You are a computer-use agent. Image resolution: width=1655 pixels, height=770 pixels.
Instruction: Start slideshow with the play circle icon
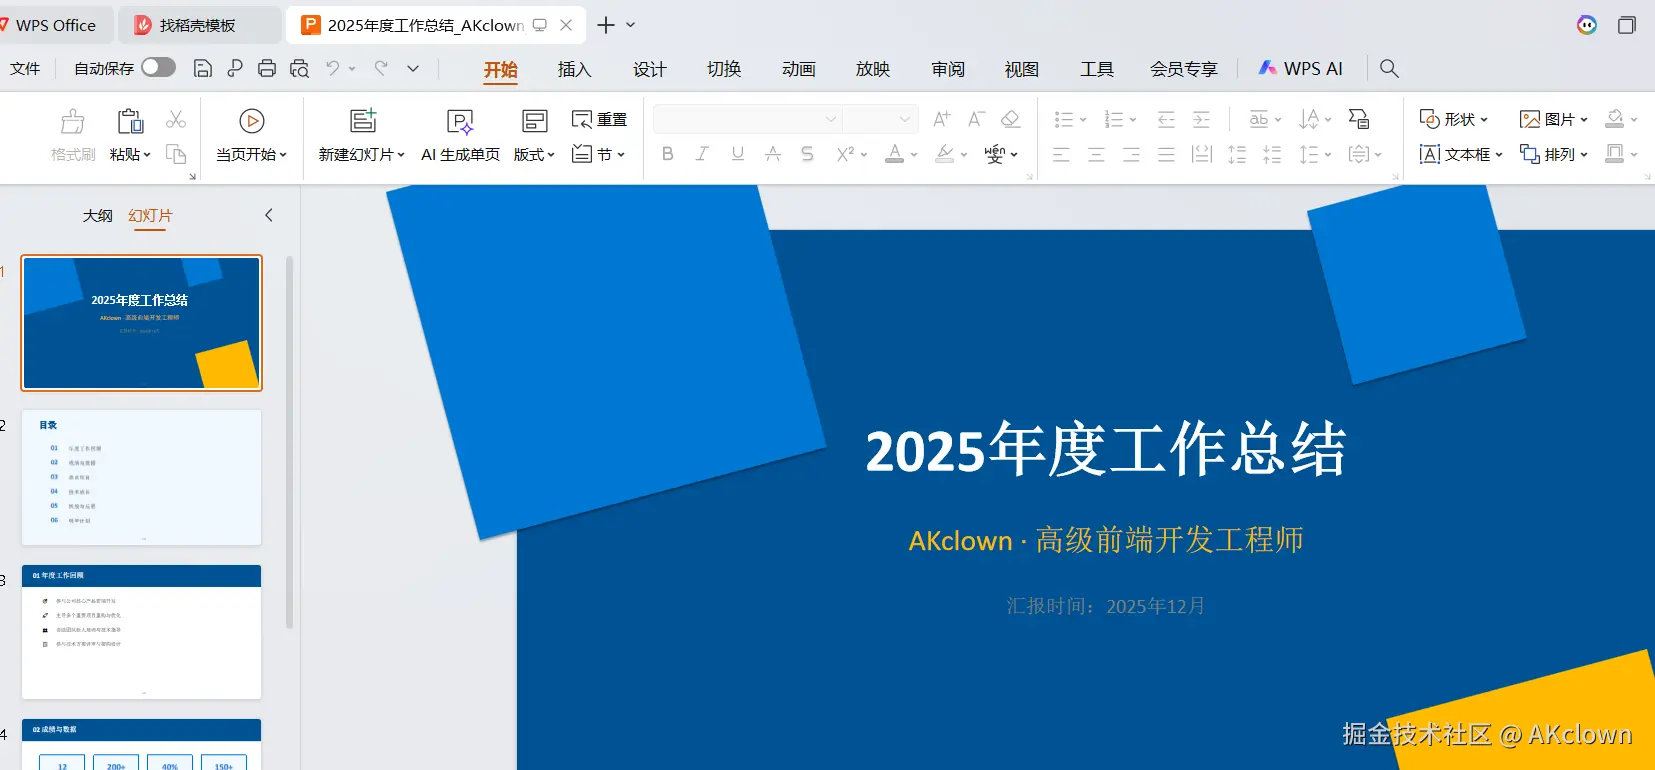tap(252, 121)
